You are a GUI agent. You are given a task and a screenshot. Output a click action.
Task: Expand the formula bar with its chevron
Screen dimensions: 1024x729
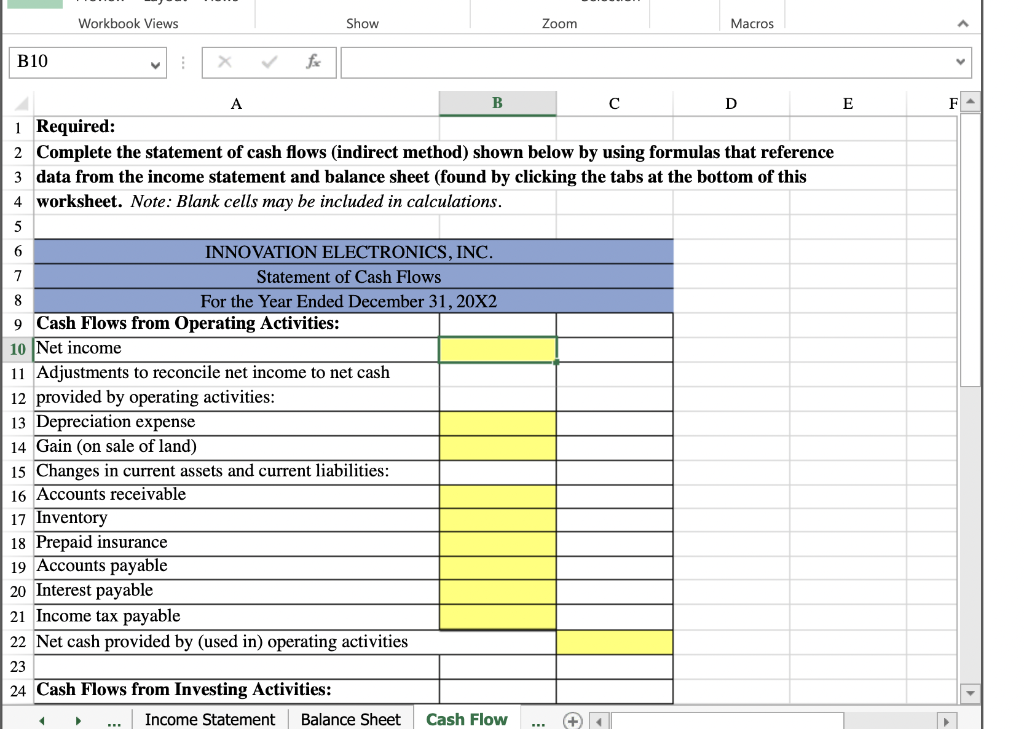point(958,62)
